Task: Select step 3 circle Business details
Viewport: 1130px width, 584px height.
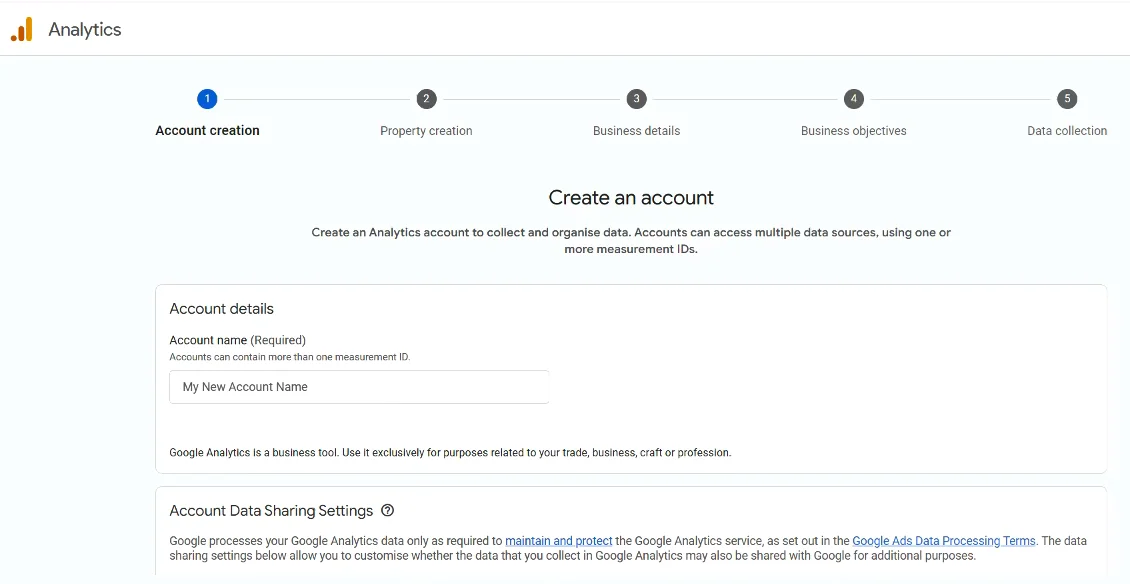Action: click(x=636, y=99)
